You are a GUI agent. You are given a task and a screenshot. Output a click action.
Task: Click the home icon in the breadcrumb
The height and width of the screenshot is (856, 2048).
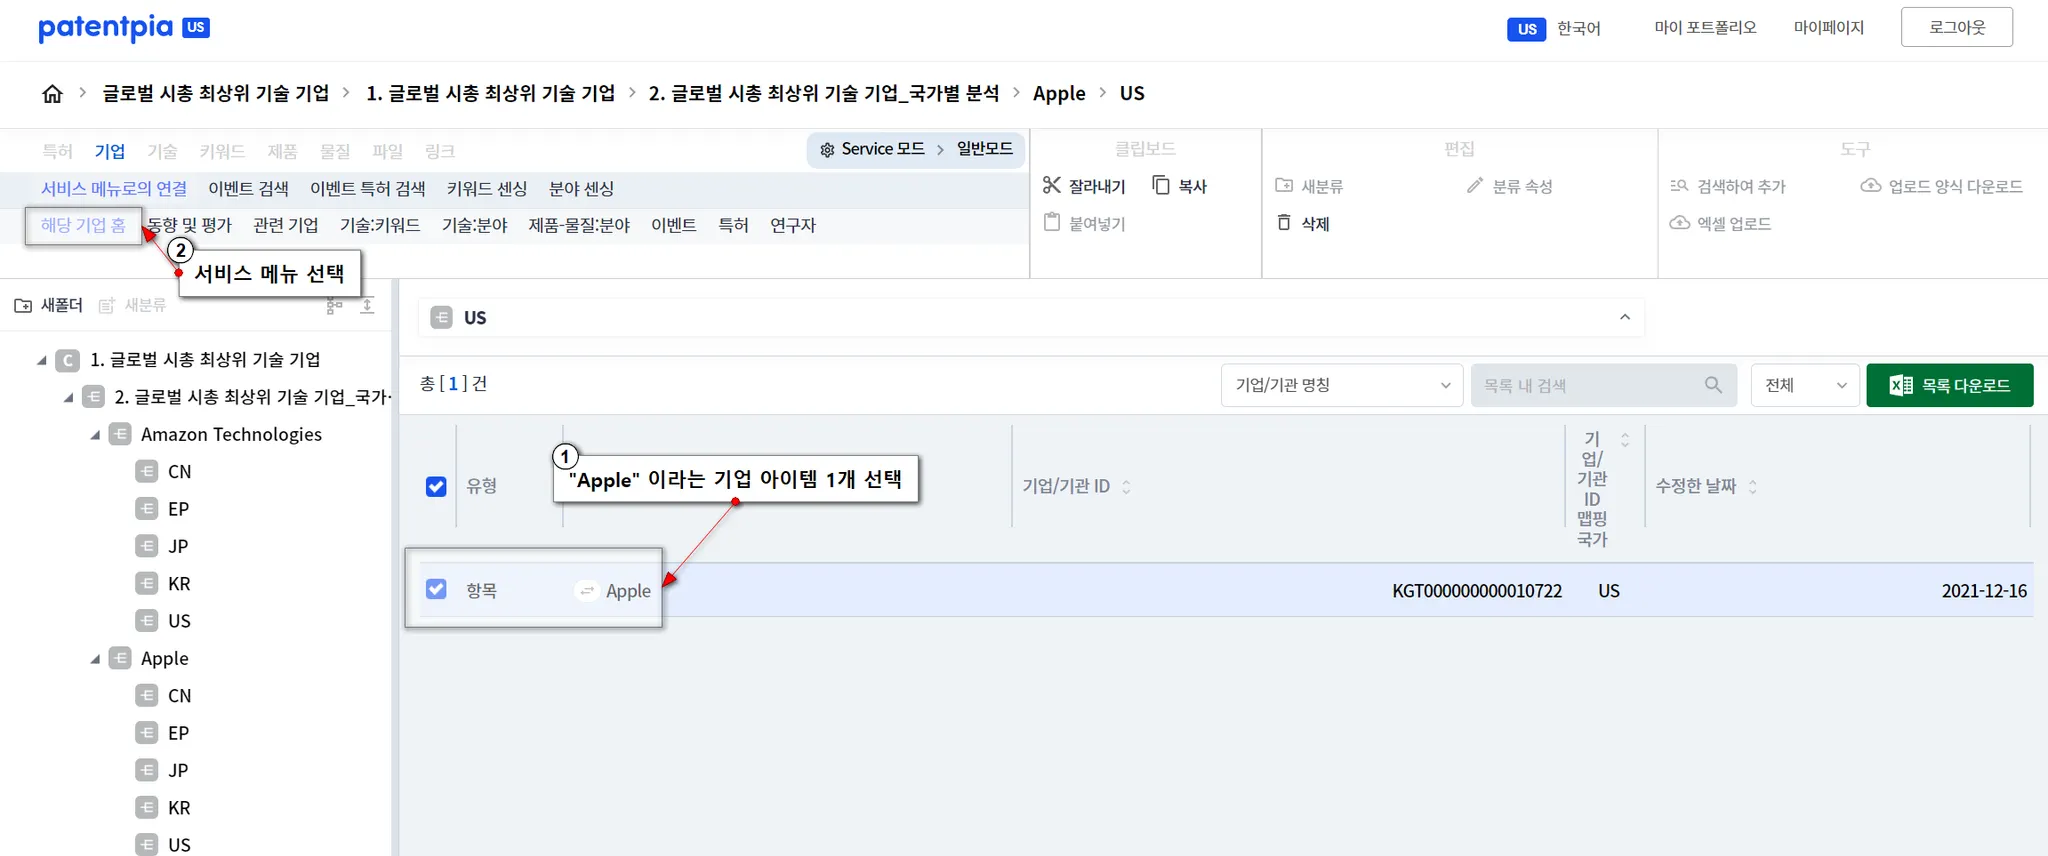tap(52, 93)
